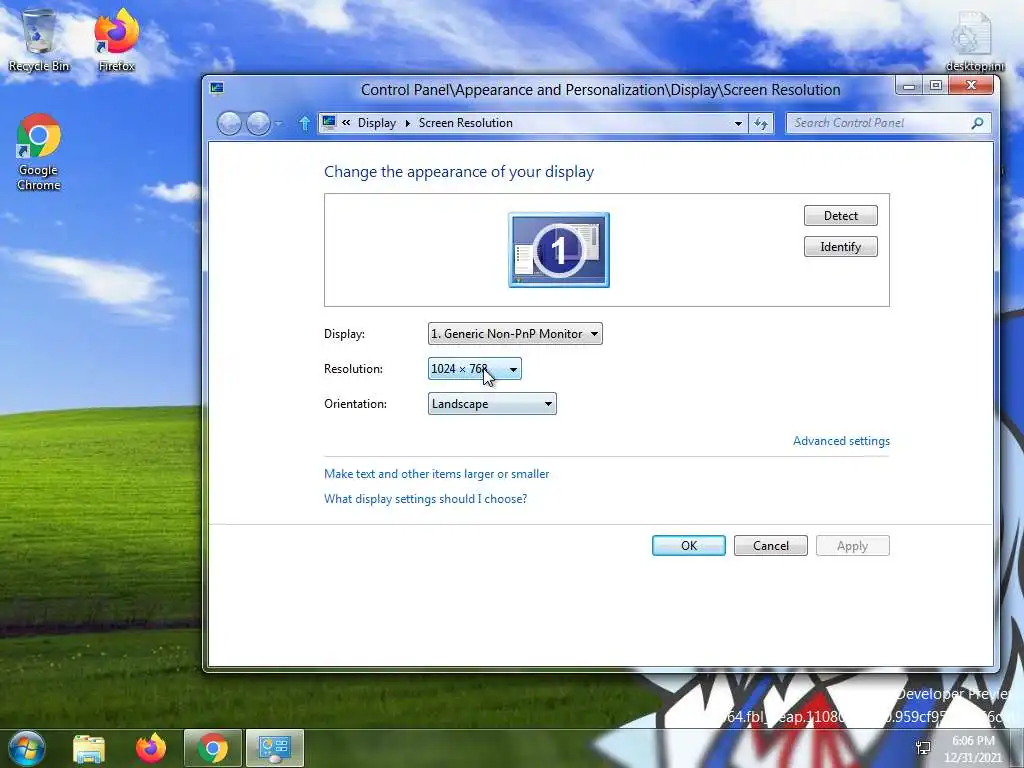Click the up one level arrow
Screen dimensions: 1024x768
pyautogui.click(x=304, y=123)
